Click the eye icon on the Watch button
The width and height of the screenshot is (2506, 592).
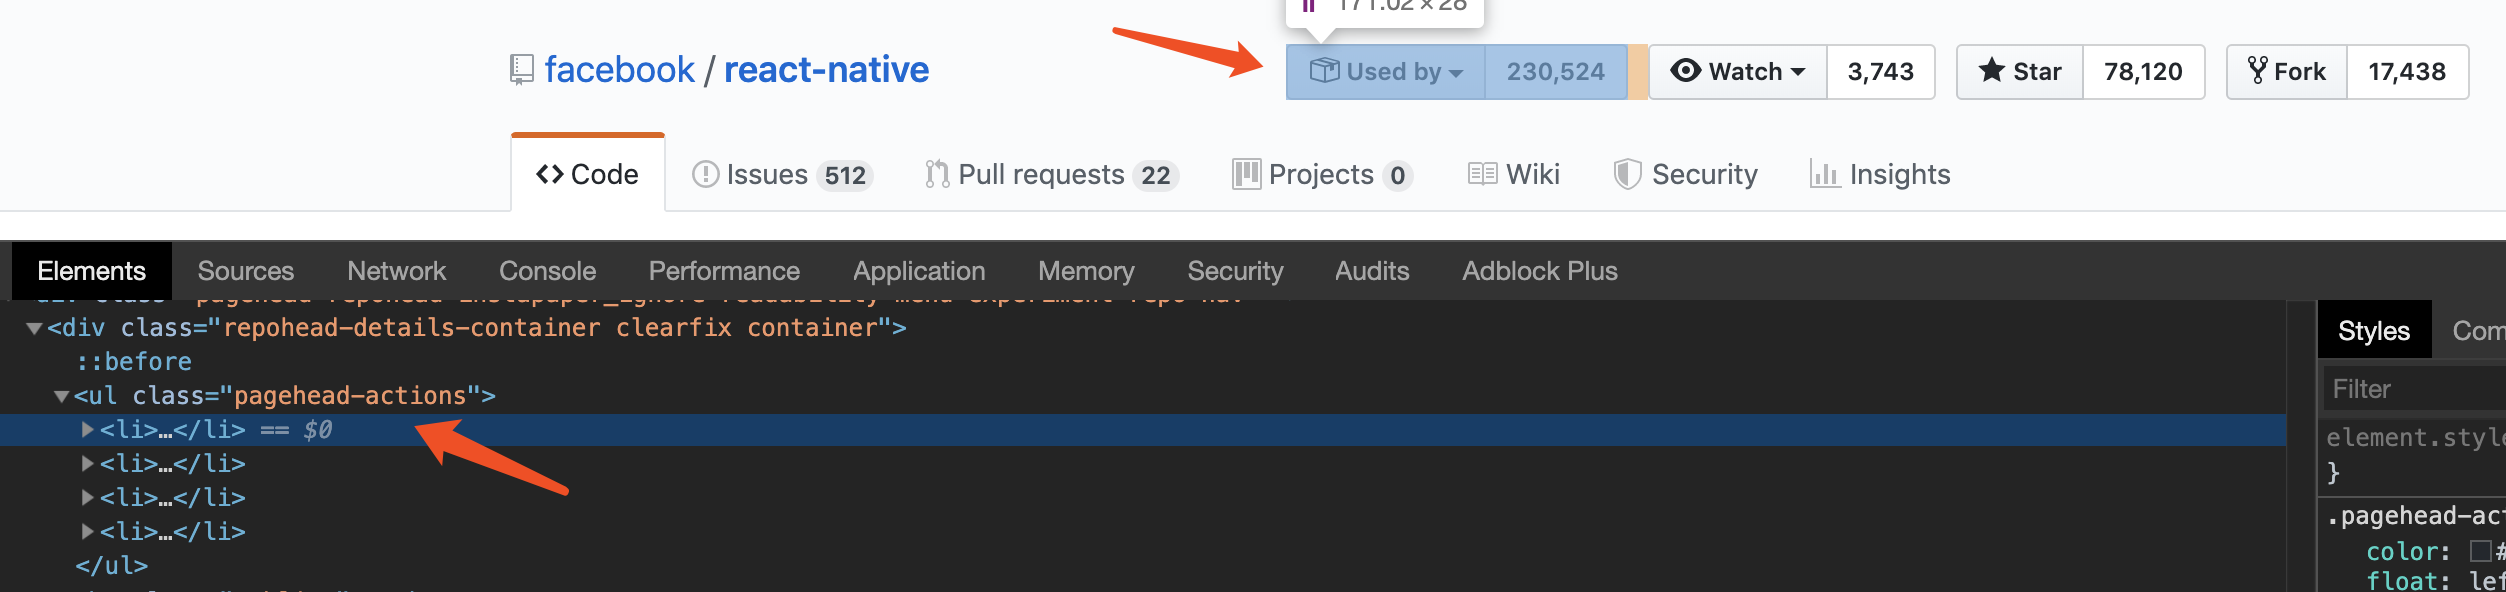pyautogui.click(x=1686, y=70)
